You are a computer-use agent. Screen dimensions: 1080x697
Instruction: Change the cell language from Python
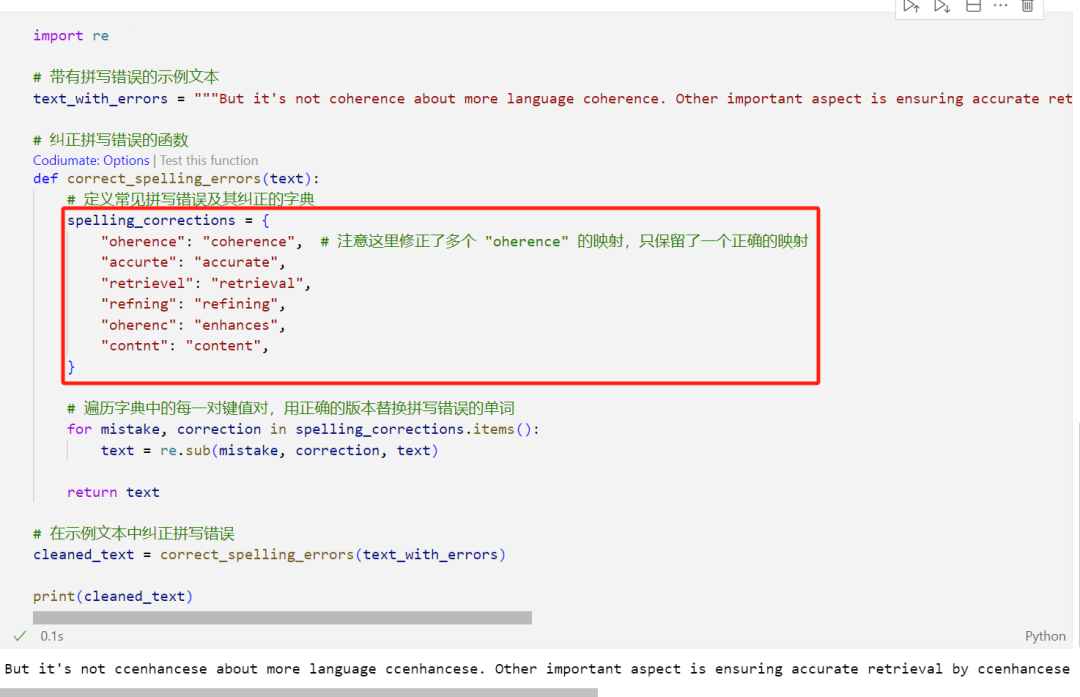(1045, 636)
